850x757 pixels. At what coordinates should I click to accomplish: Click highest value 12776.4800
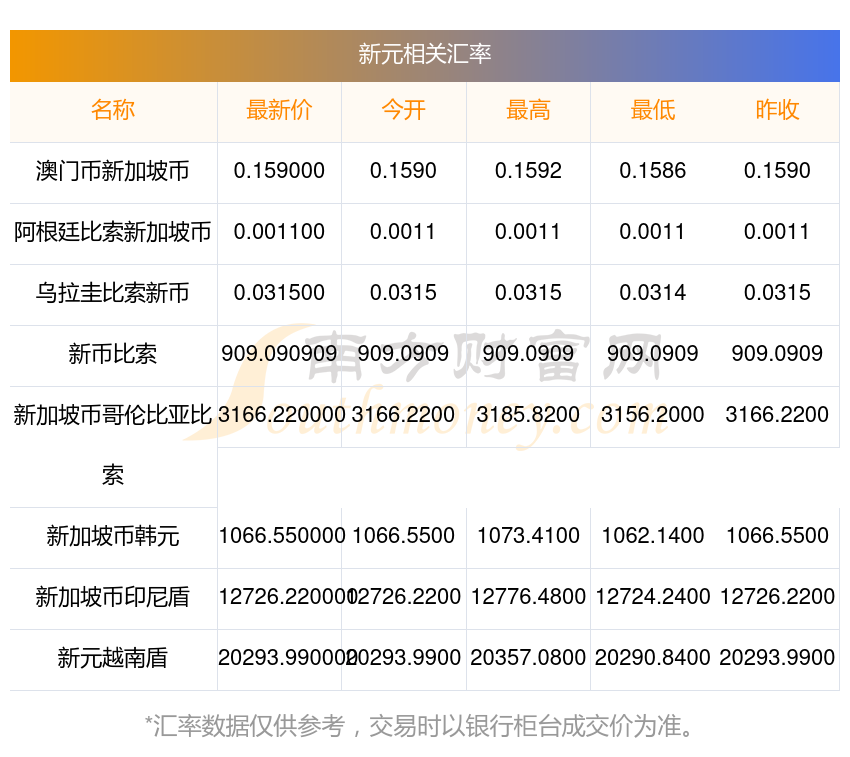pos(528,596)
